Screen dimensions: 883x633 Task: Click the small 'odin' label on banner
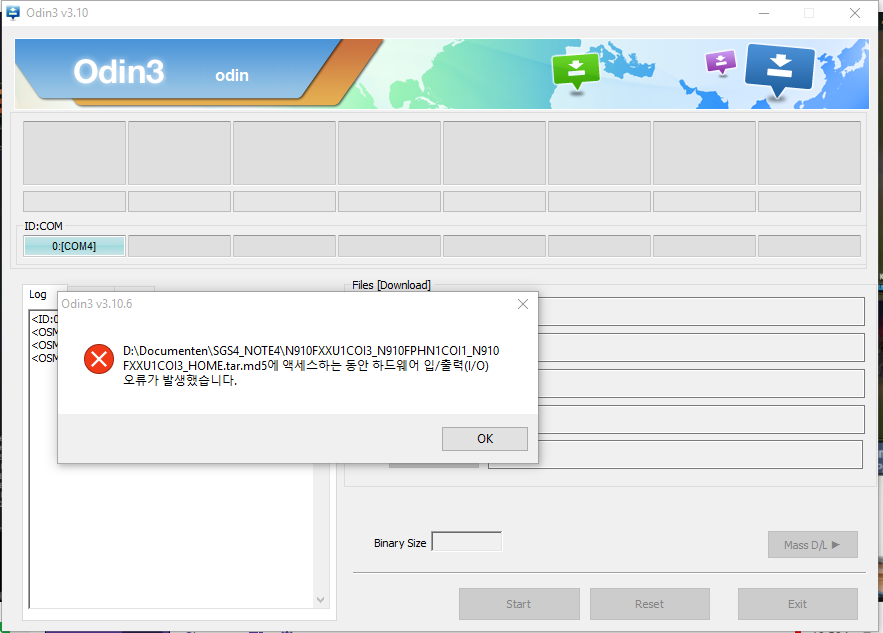point(231,75)
